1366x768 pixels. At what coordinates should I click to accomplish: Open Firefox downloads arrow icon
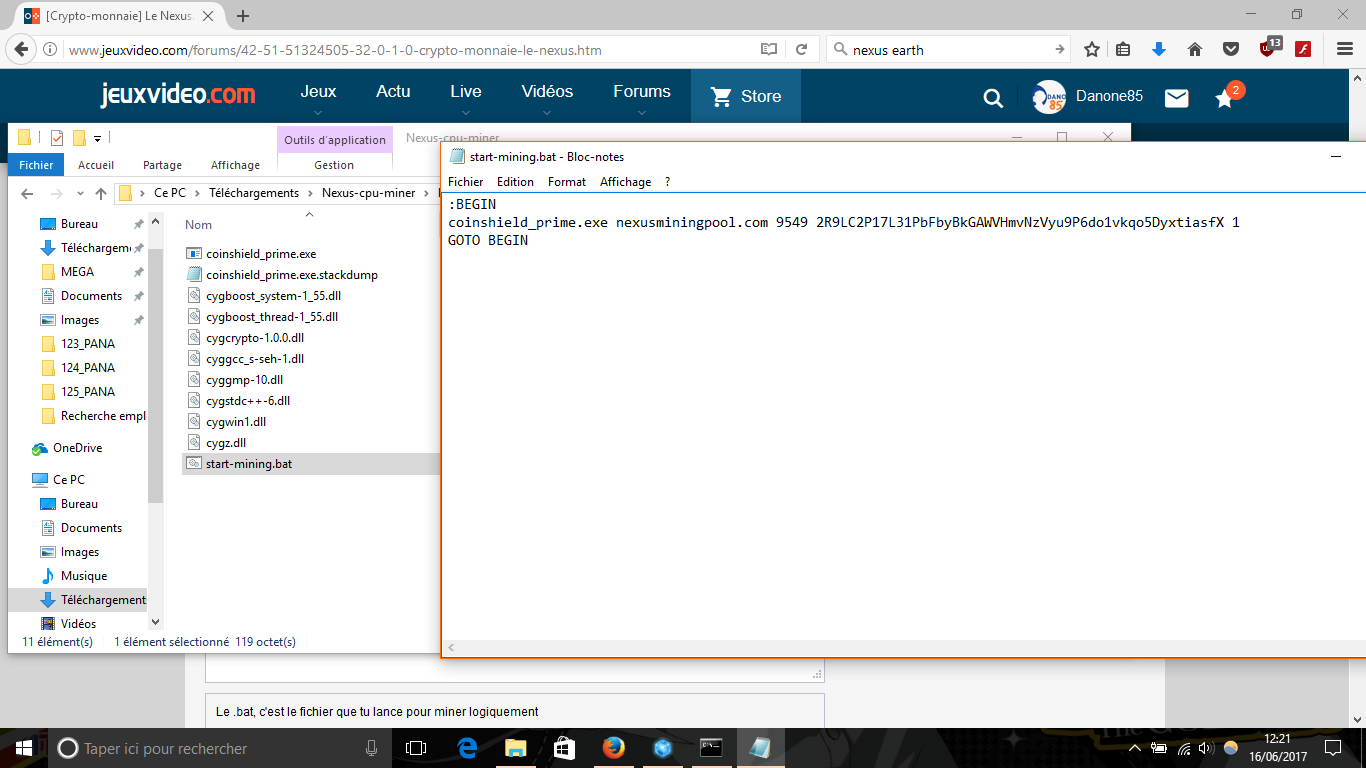pyautogui.click(x=1159, y=49)
